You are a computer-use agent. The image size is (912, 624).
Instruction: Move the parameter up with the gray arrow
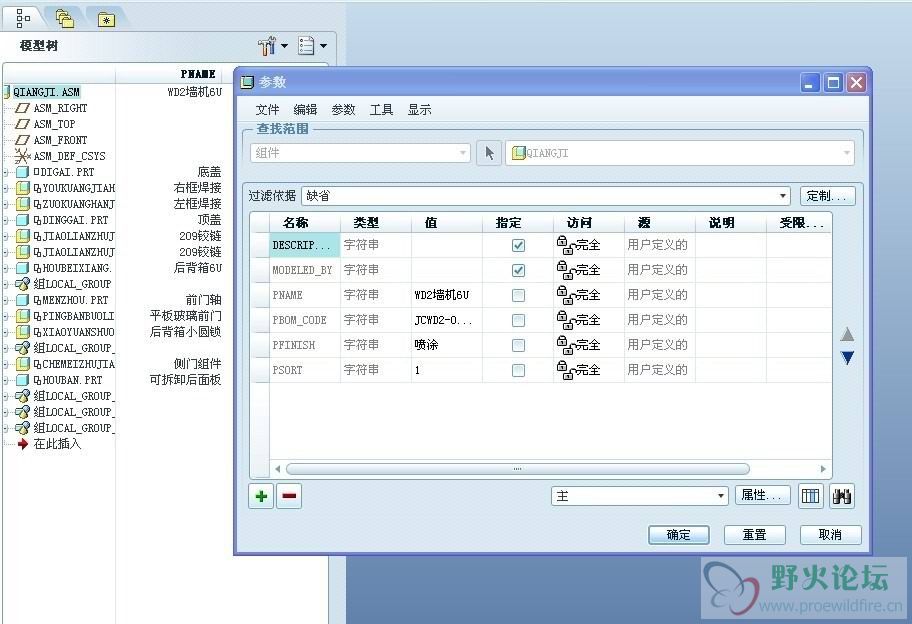pyautogui.click(x=847, y=334)
